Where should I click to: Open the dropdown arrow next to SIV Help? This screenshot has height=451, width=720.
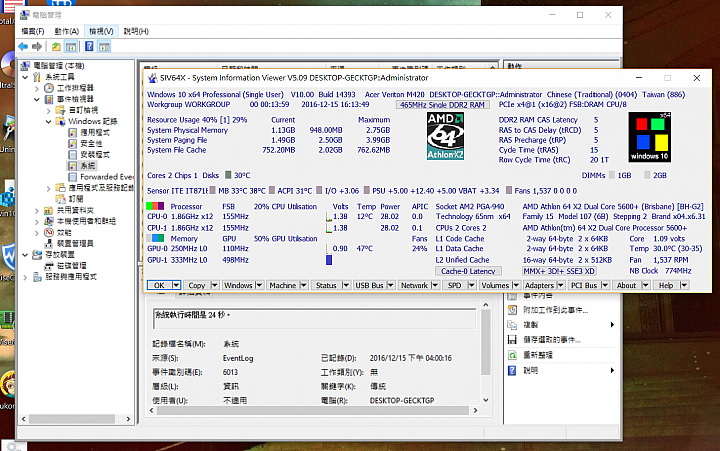point(684,285)
